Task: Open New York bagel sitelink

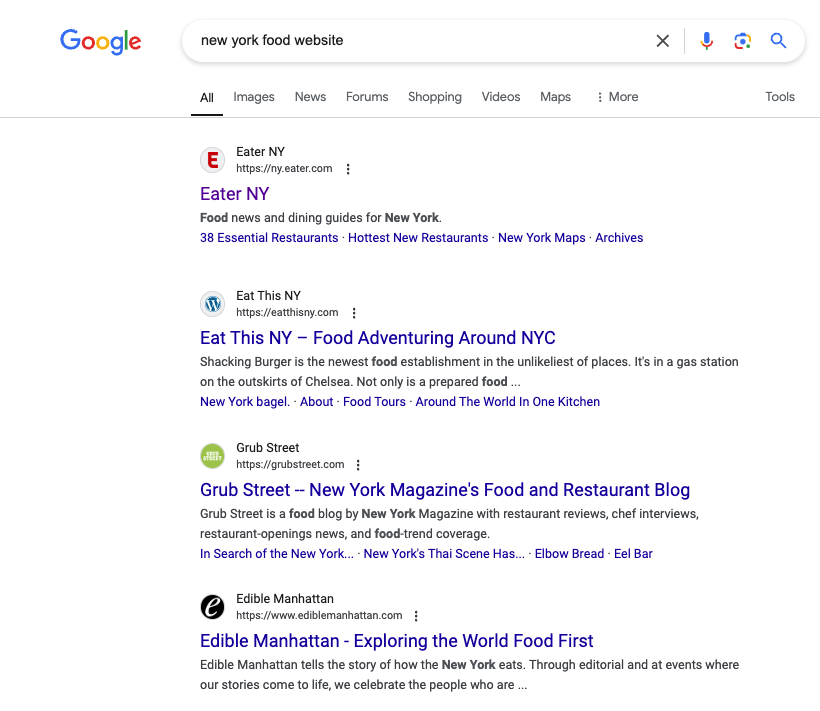Action: [245, 402]
